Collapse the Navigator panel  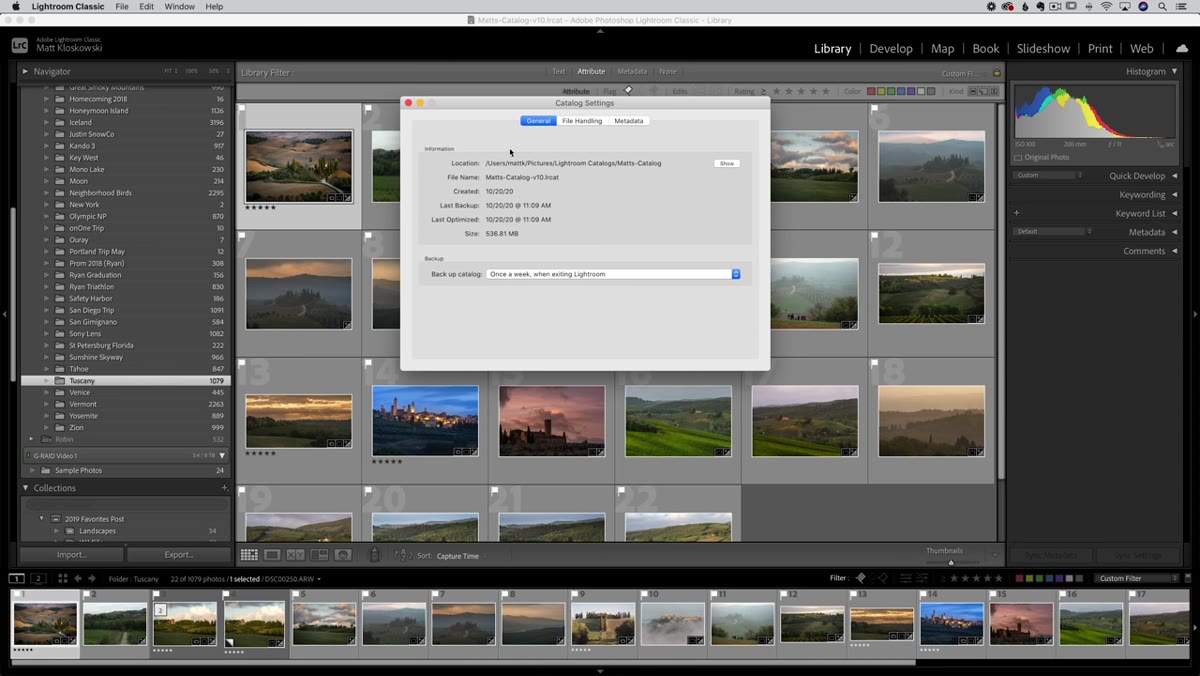(x=26, y=71)
